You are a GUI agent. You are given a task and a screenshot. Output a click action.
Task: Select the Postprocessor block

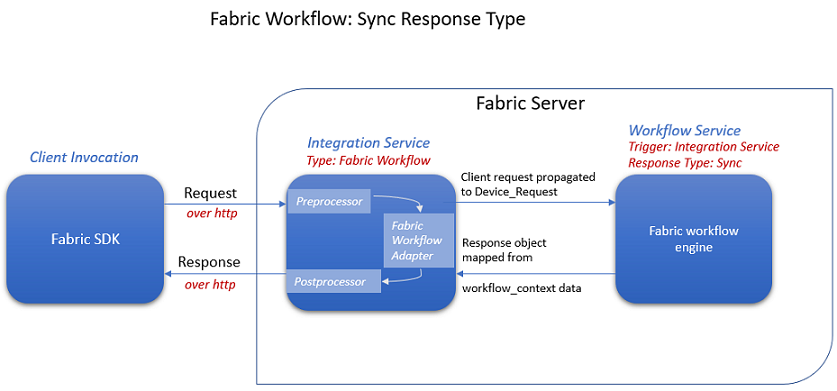pos(334,281)
